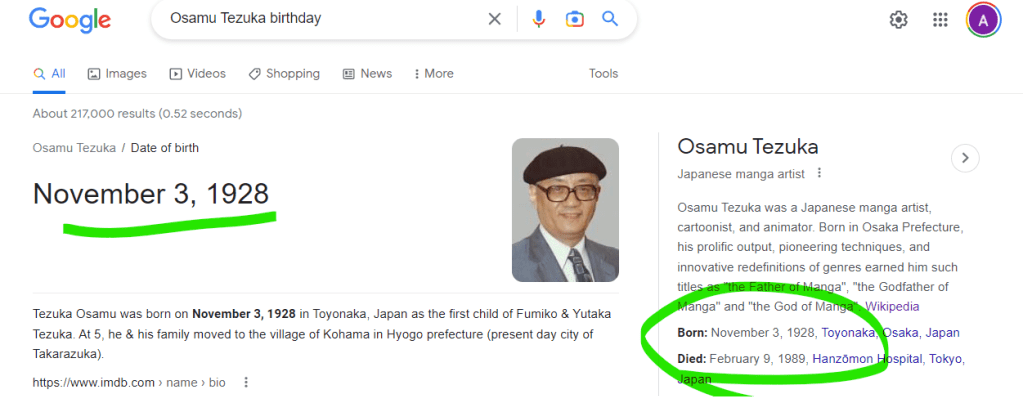The width and height of the screenshot is (1023, 412).
Task: Expand the knowledge panel arrow button
Action: pos(964,157)
